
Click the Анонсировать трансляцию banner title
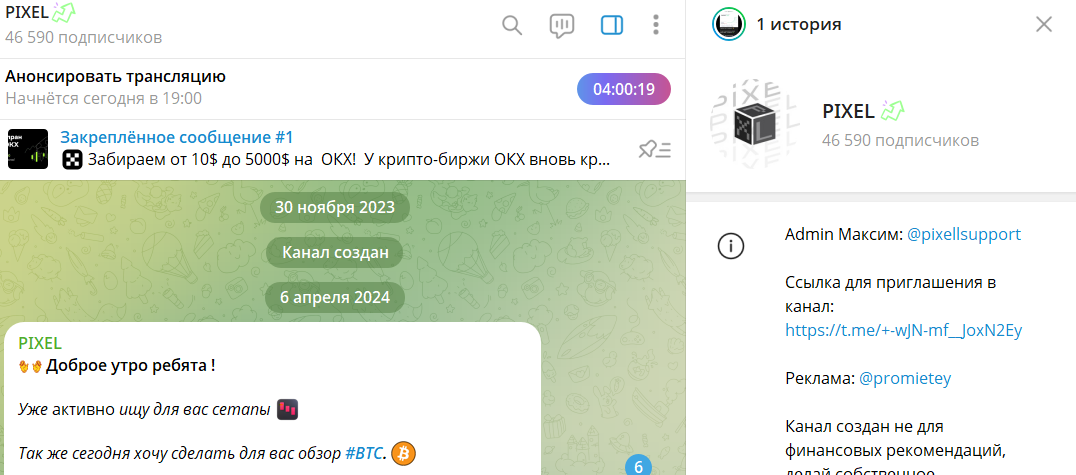click(115, 77)
